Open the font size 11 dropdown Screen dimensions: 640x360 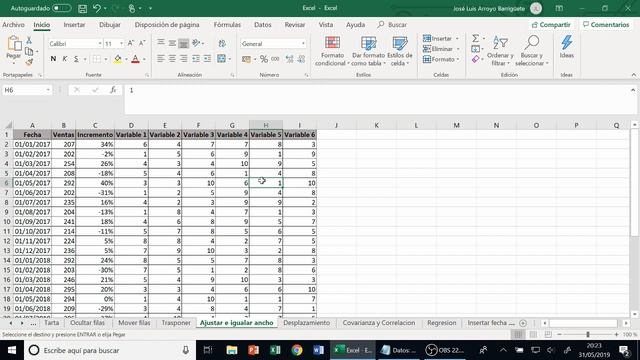[x=121, y=44]
